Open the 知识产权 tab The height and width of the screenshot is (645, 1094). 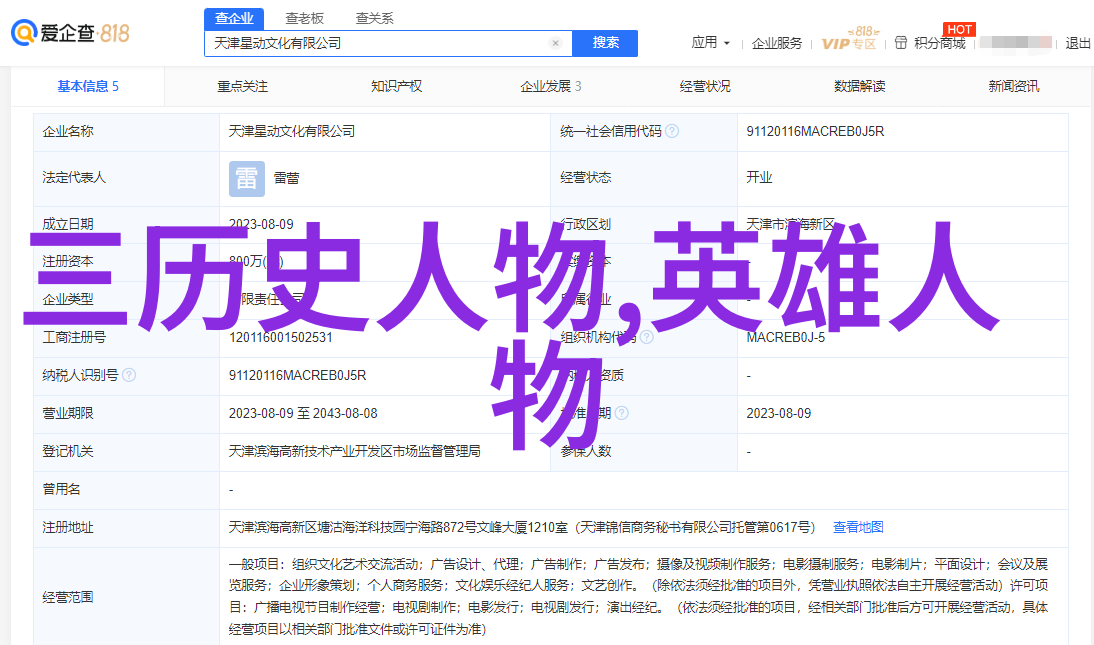pyautogui.click(x=396, y=87)
